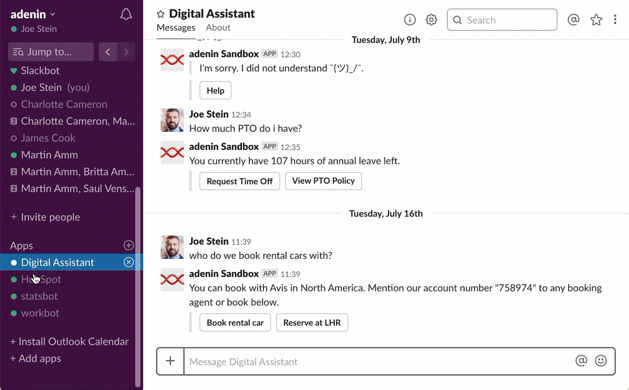Click View PTO Policy button
629x390 pixels.
coord(323,181)
